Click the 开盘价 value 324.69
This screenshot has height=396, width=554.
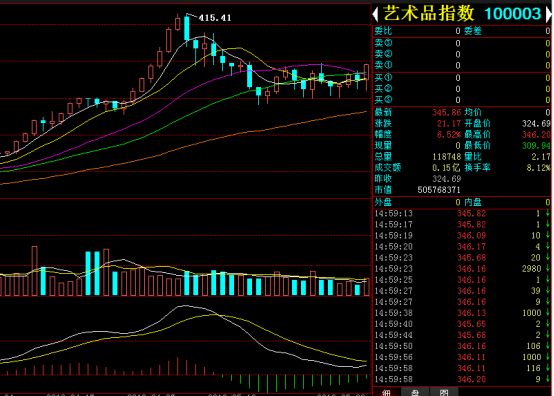pos(536,124)
